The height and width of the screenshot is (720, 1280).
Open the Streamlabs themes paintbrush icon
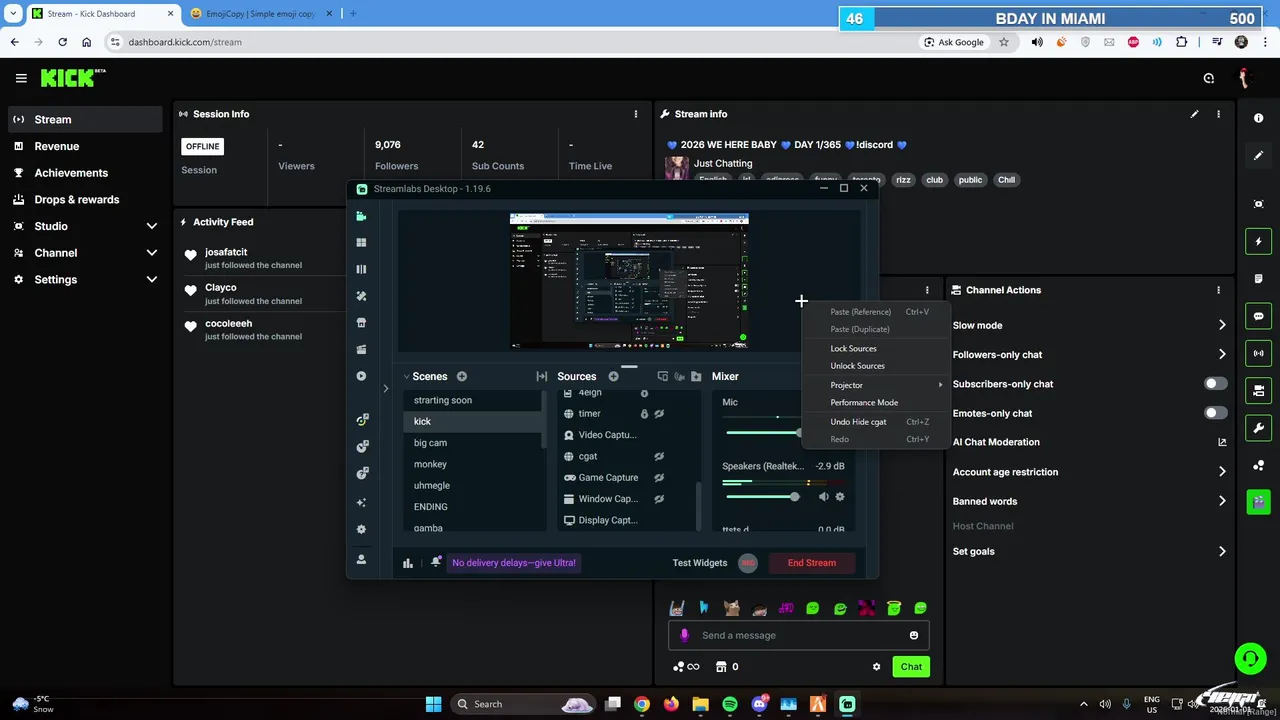[361, 296]
